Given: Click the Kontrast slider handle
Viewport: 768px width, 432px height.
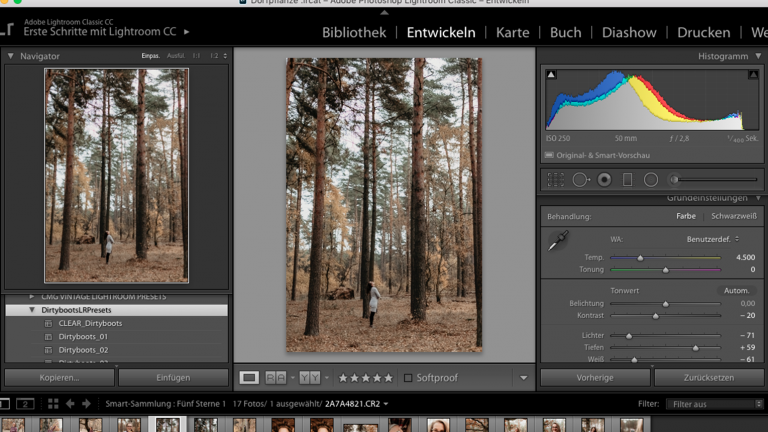Looking at the screenshot, I should point(656,316).
